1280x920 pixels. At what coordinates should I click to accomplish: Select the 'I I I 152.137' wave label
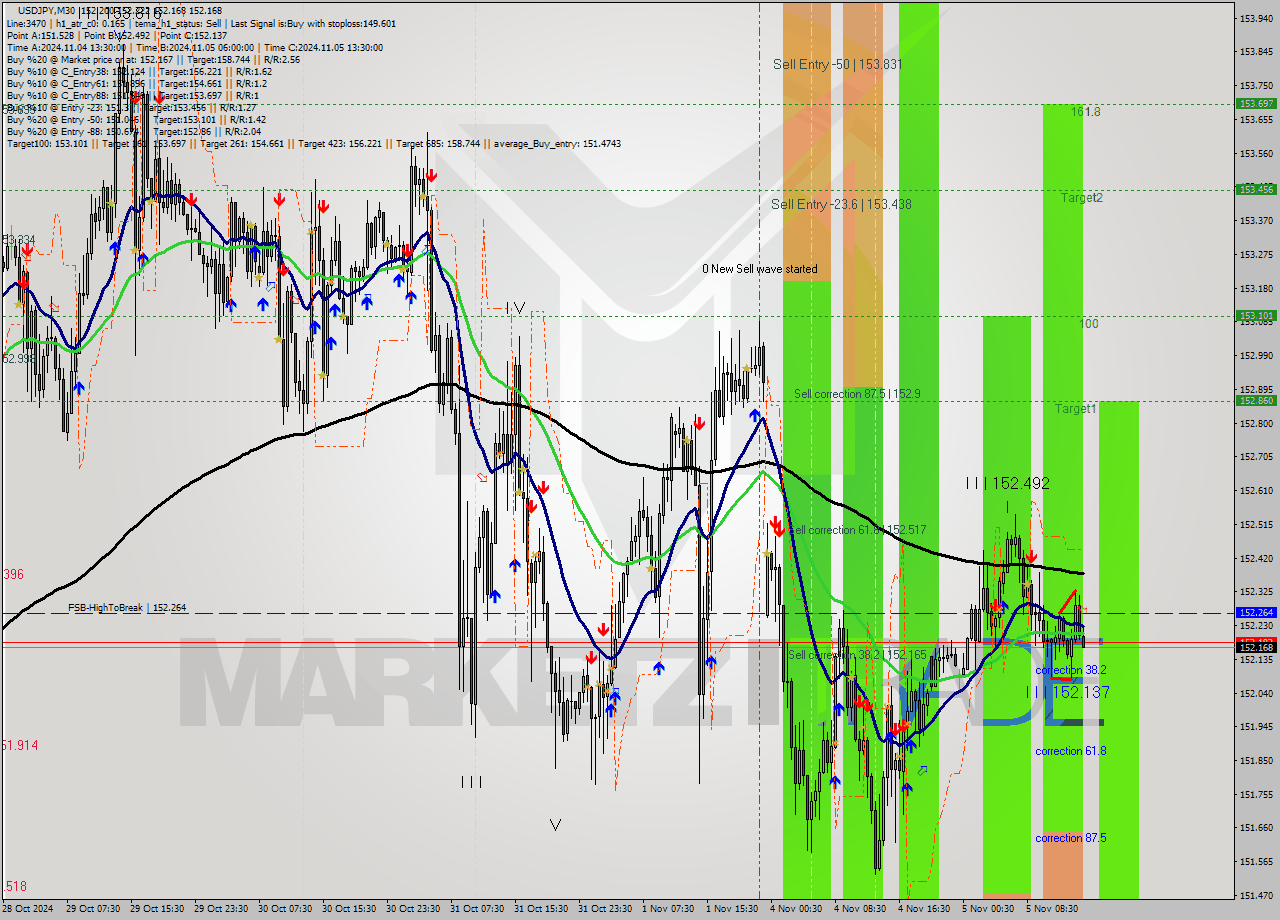(1067, 692)
